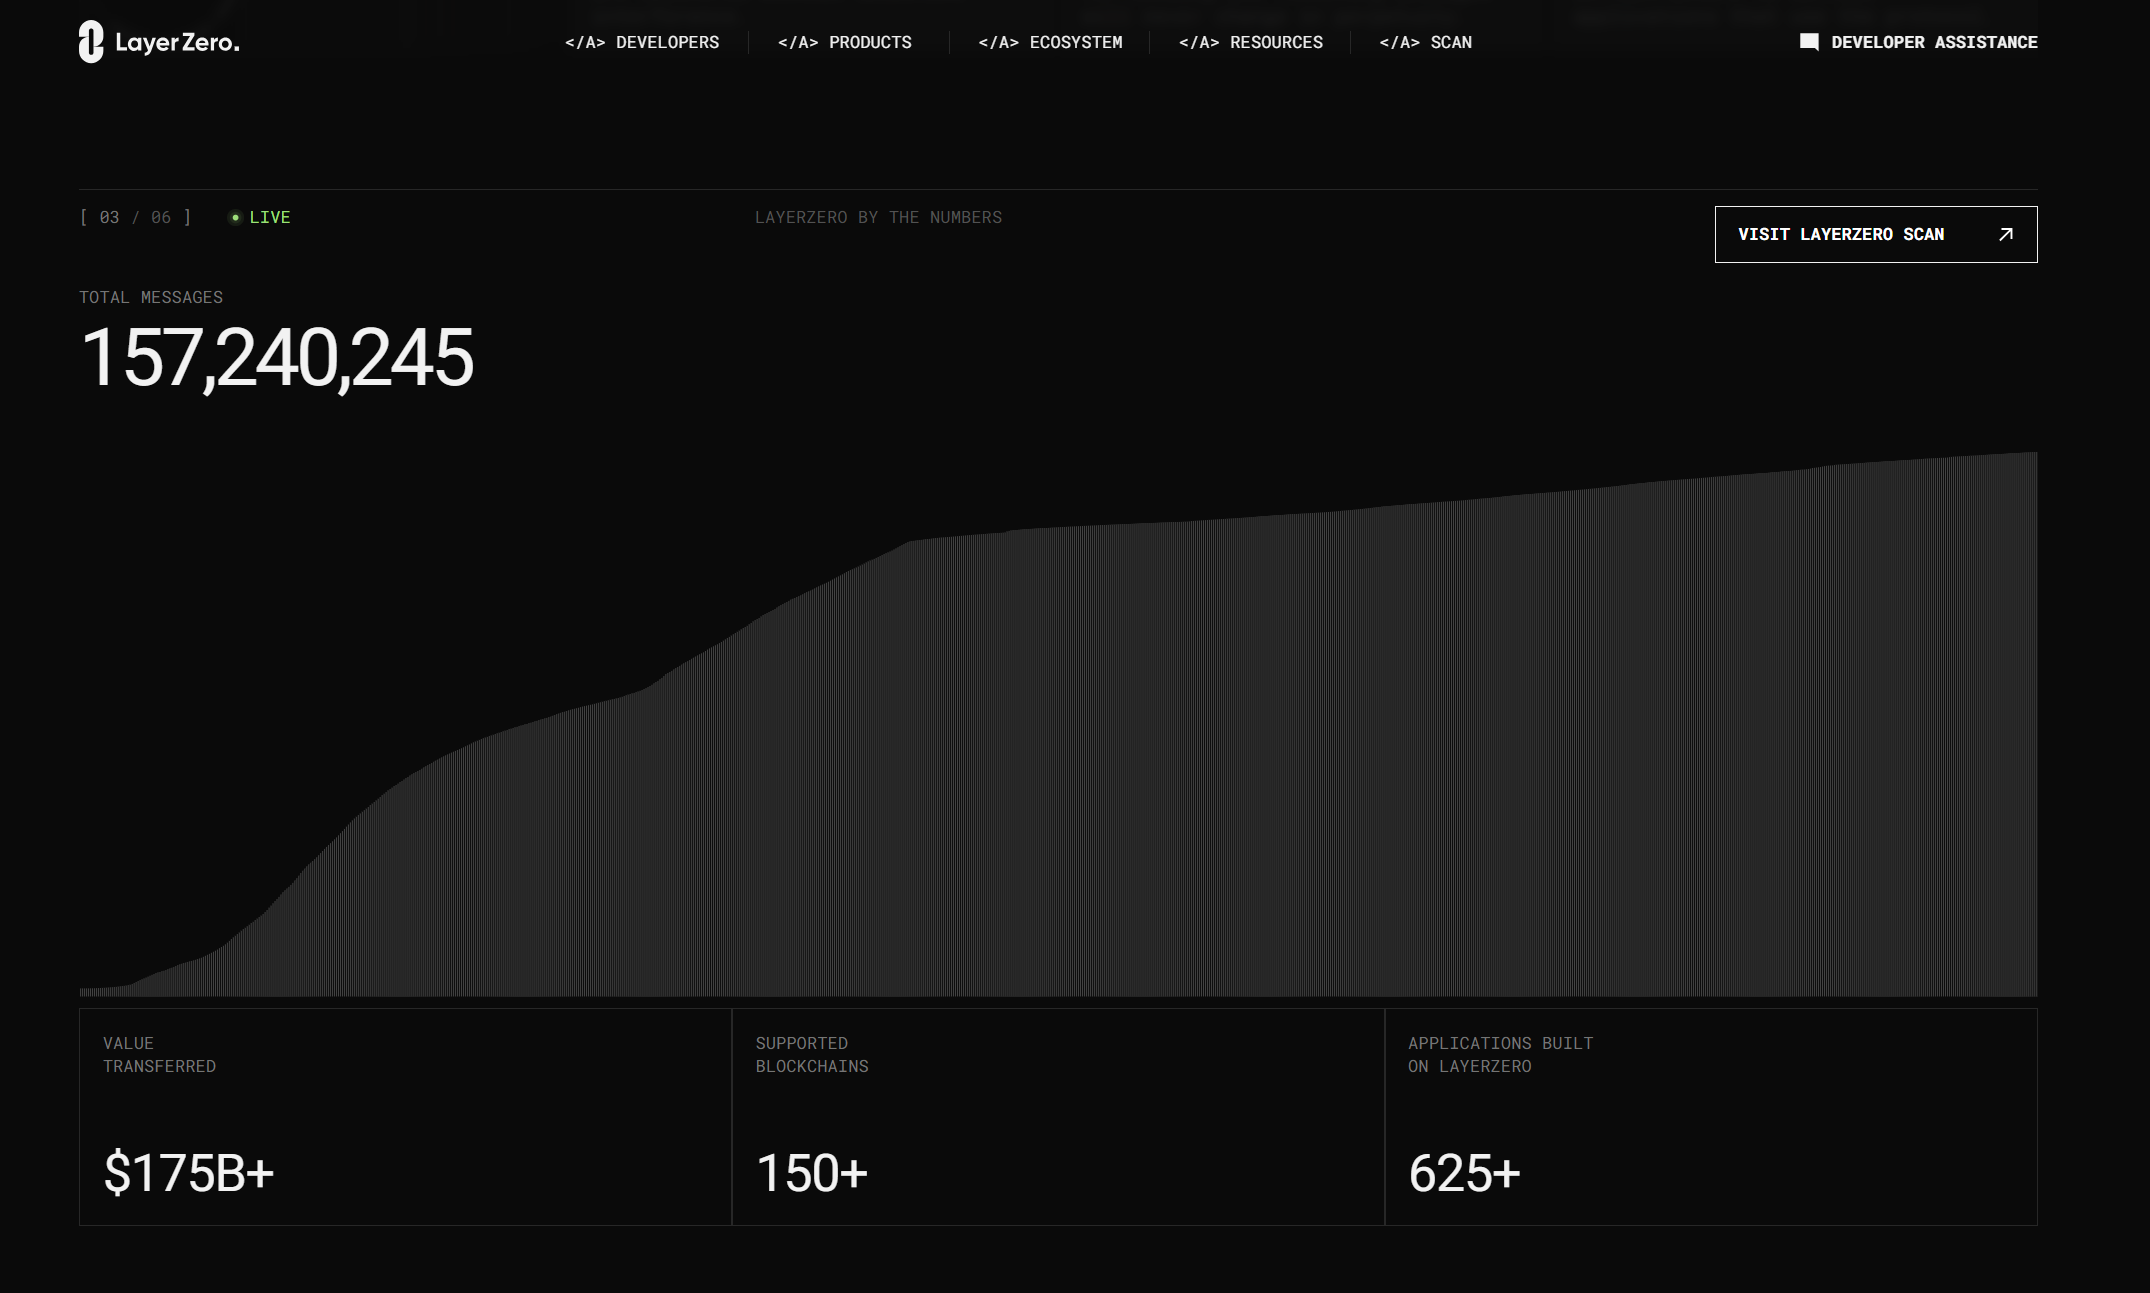This screenshot has width=2150, height=1293.
Task: Click the LayerZero logo icon
Action: [x=91, y=42]
